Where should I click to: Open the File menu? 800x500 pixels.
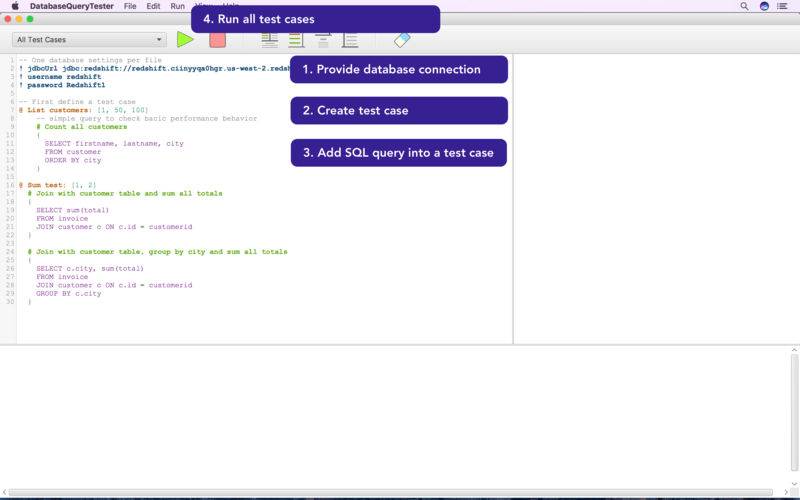coord(130,6)
